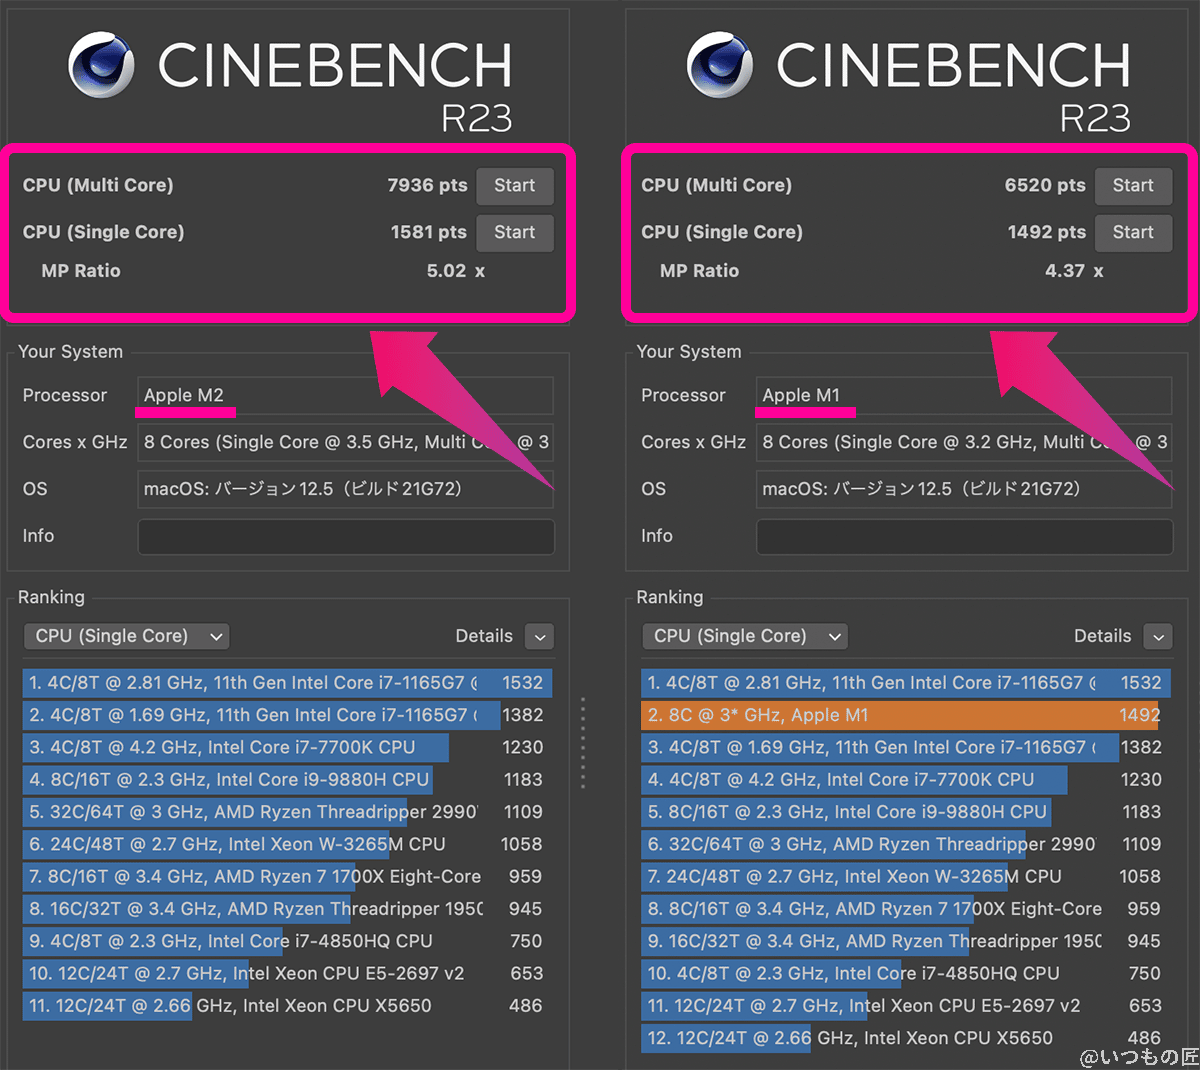
Task: Click the Processor field showing Apple M2
Action: (x=345, y=395)
